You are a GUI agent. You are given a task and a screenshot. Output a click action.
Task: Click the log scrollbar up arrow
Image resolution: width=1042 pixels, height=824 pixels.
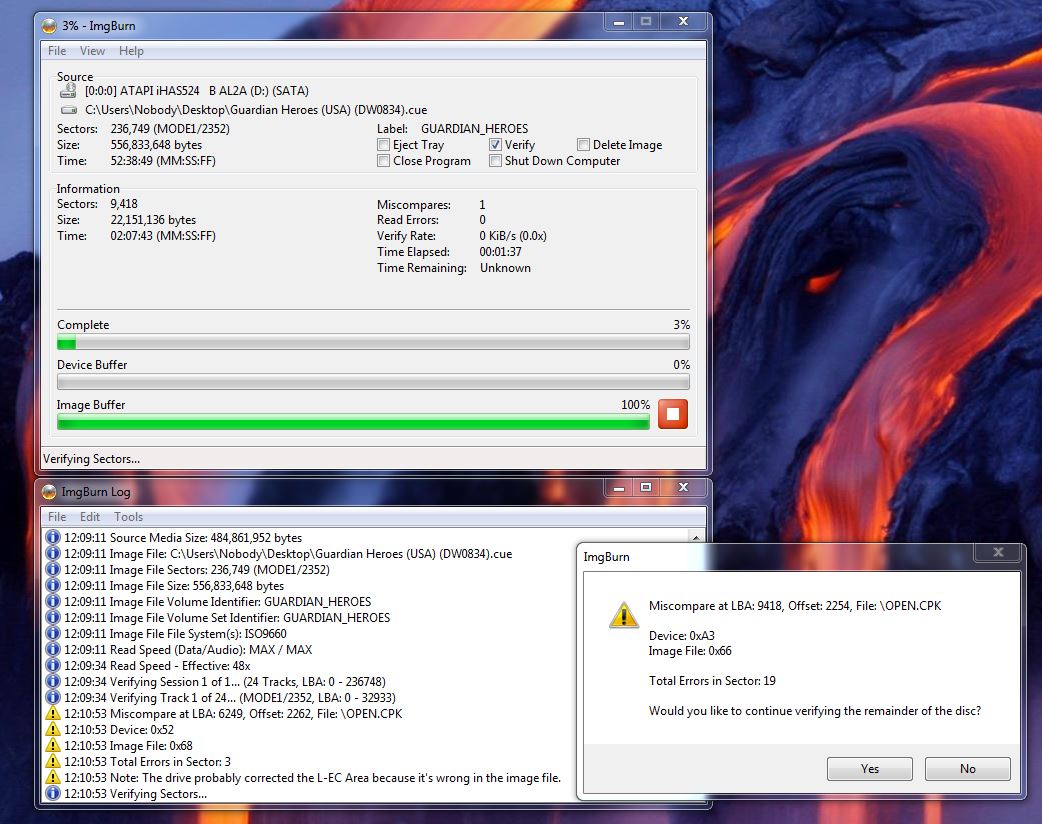(696, 538)
